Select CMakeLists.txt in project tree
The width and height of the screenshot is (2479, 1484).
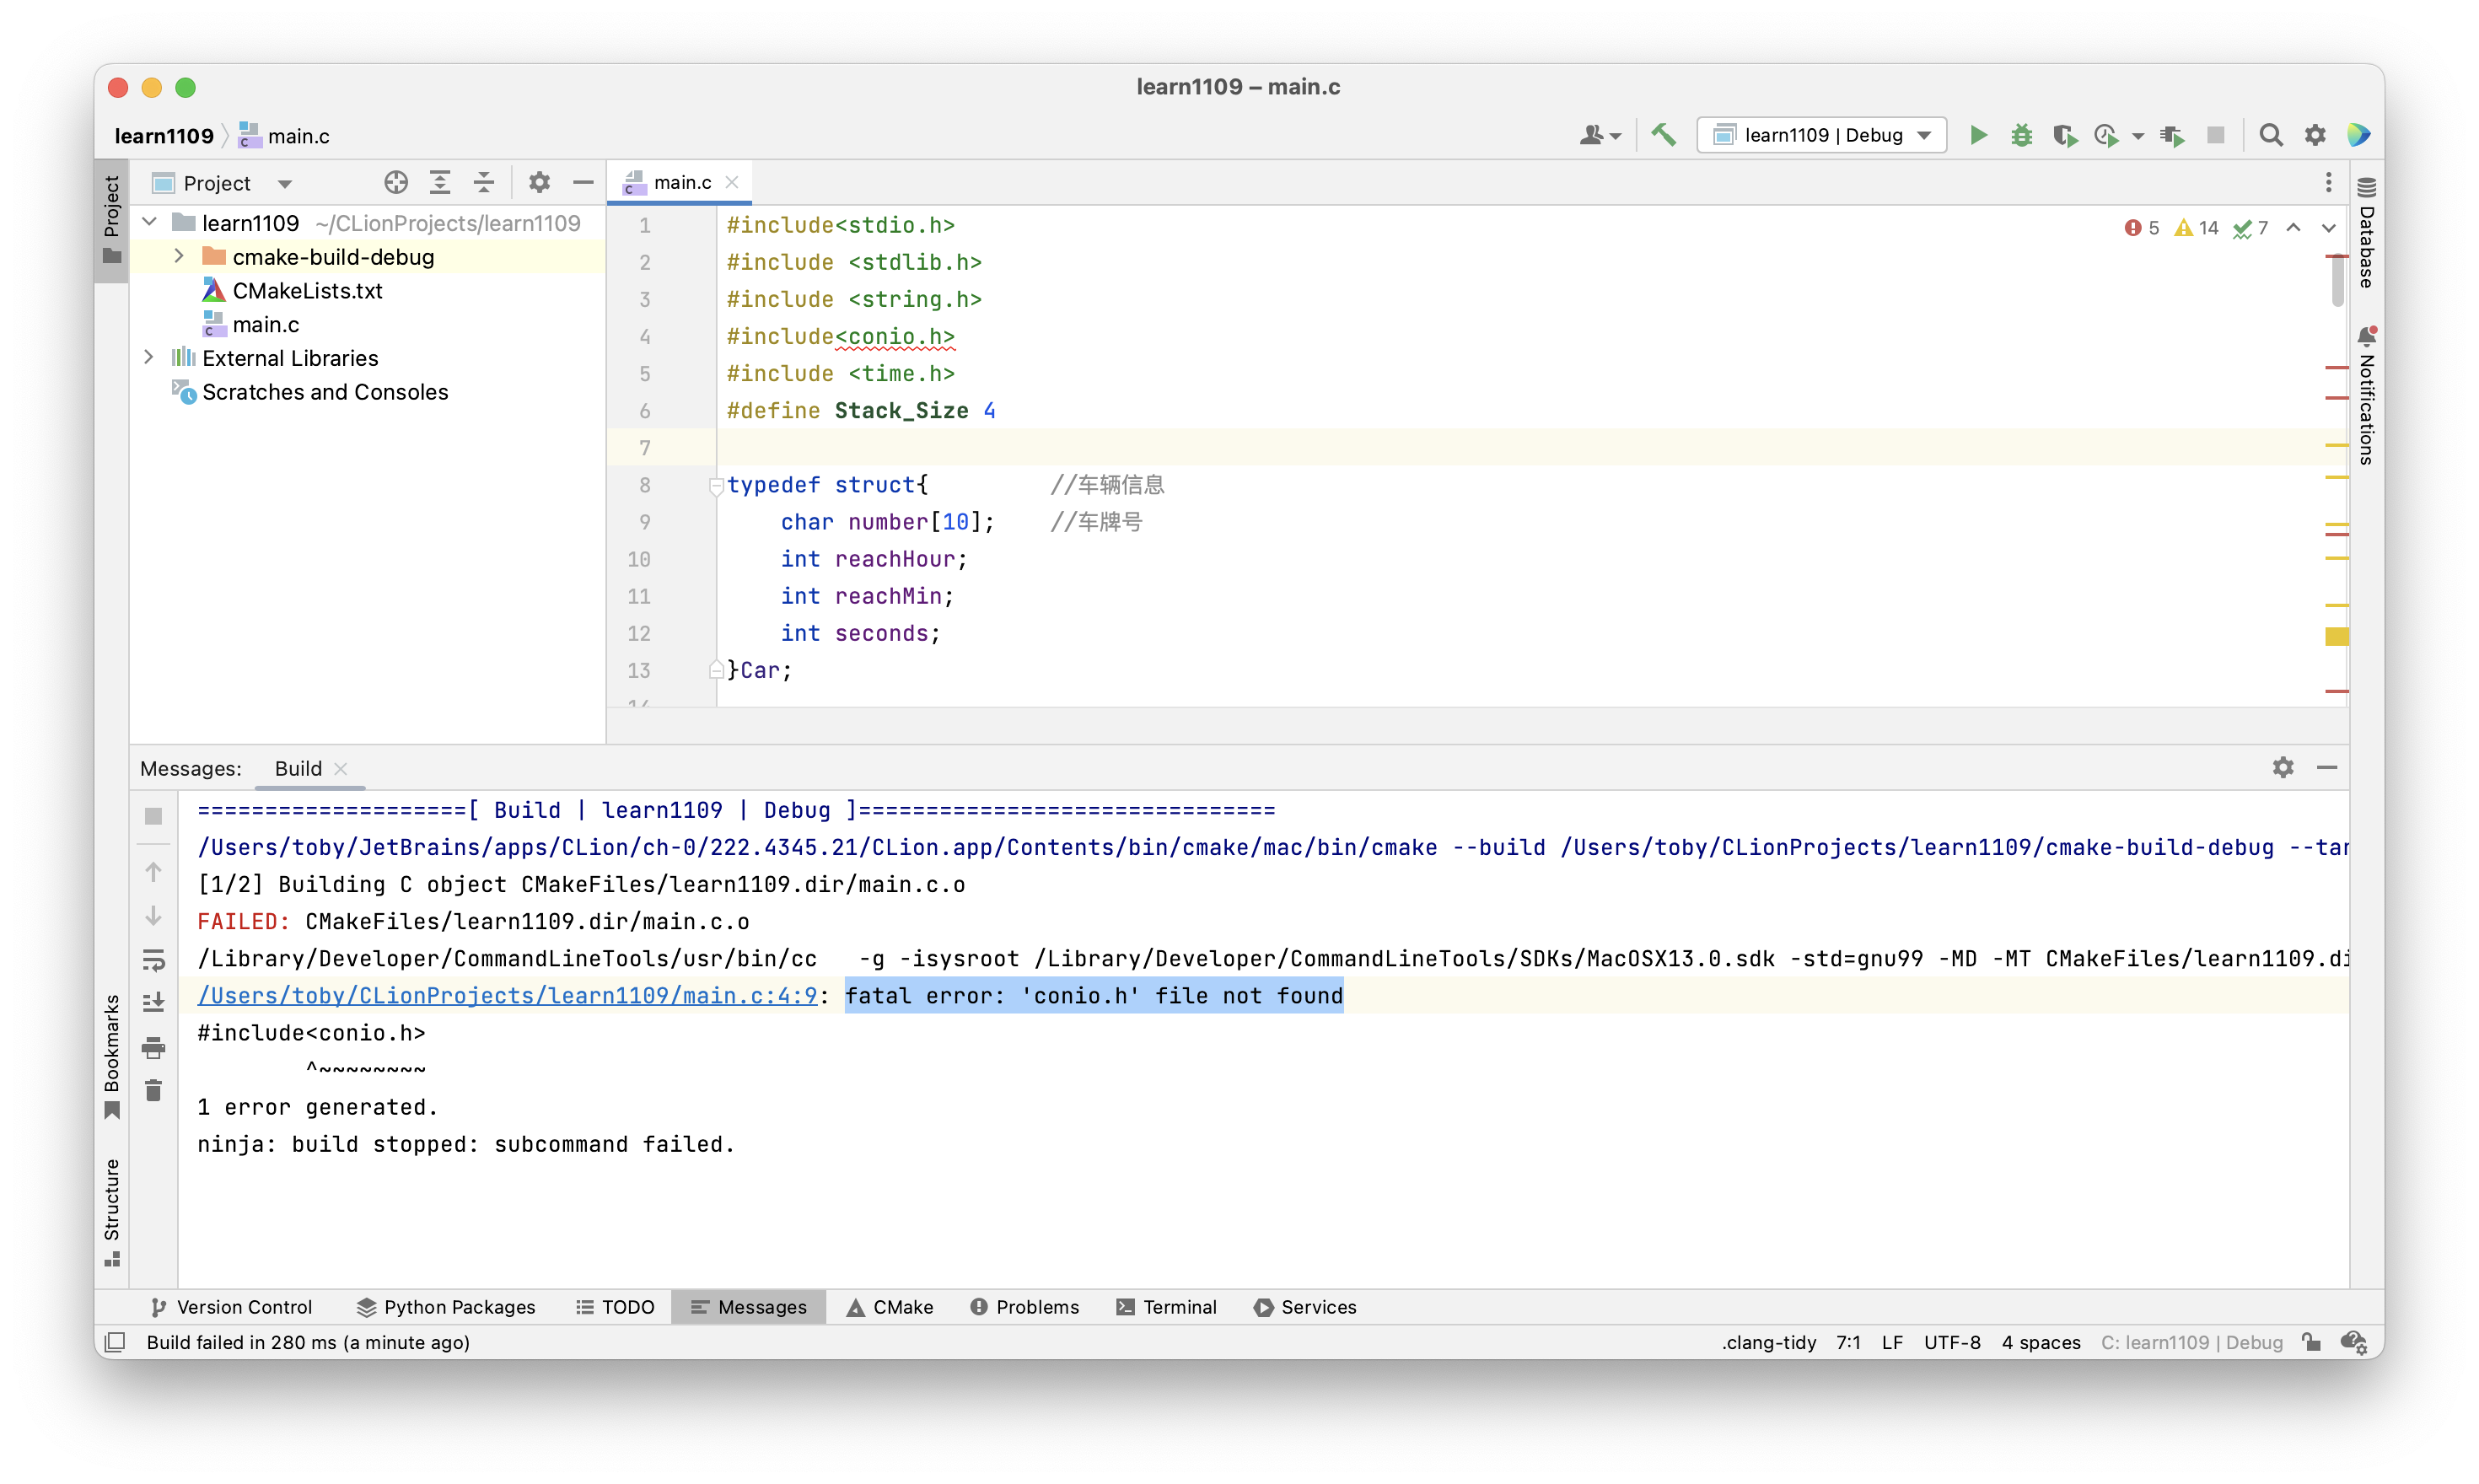click(307, 291)
